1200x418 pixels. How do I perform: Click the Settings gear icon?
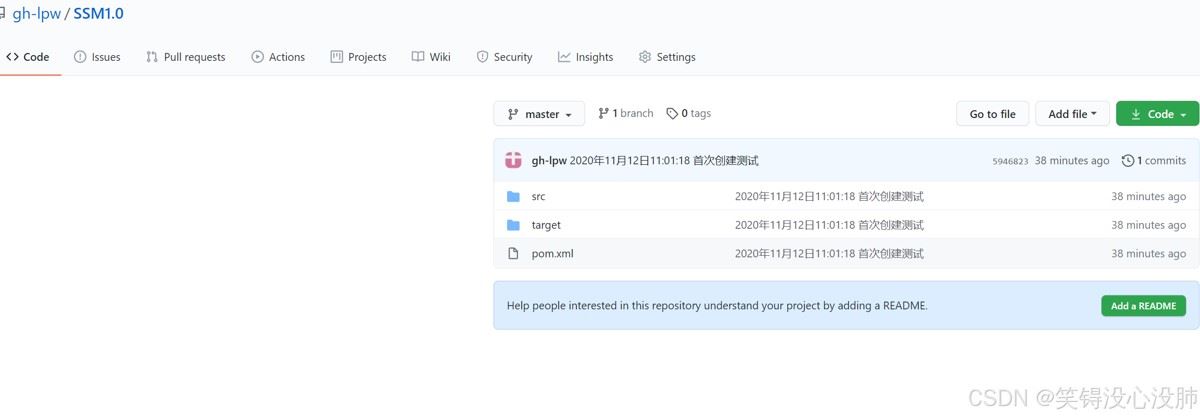click(645, 57)
